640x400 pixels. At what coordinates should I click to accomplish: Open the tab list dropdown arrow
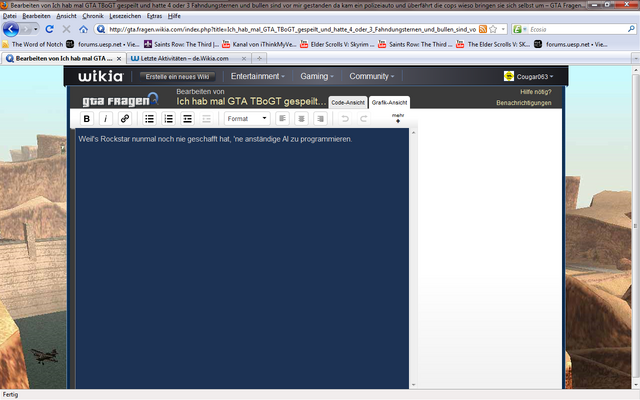tap(636, 58)
